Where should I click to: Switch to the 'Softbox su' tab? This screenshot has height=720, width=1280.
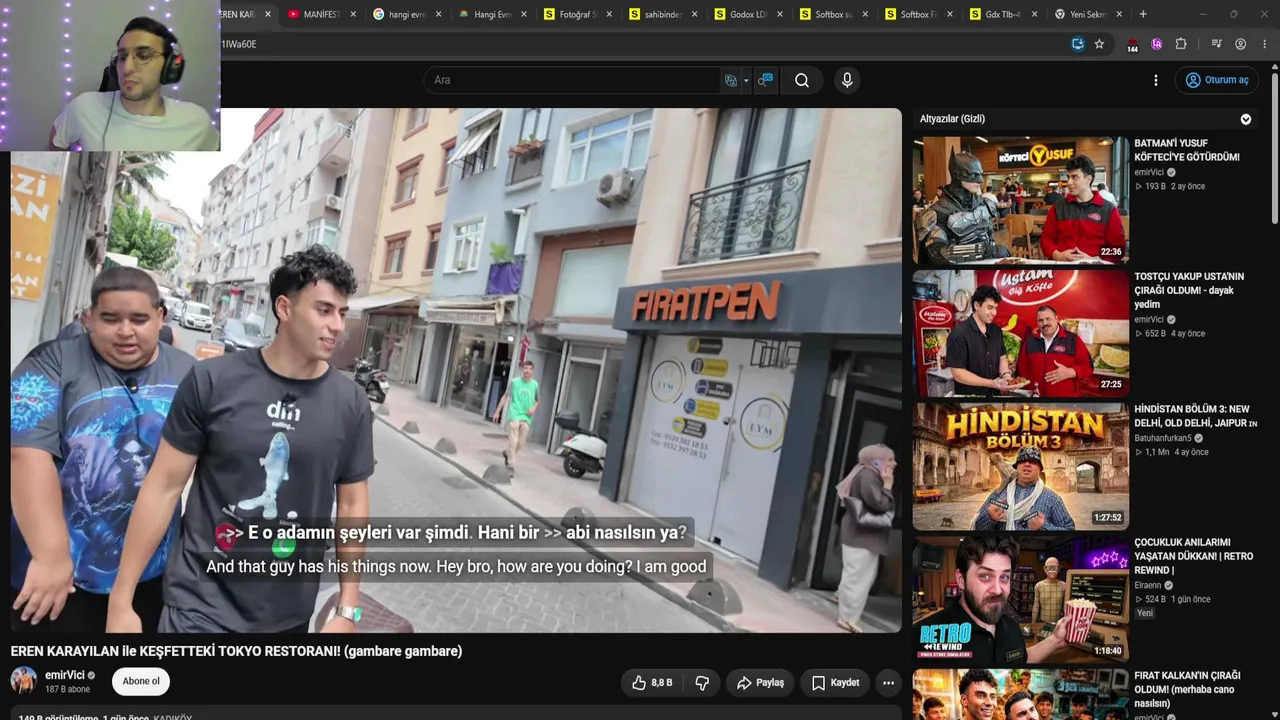click(x=832, y=15)
